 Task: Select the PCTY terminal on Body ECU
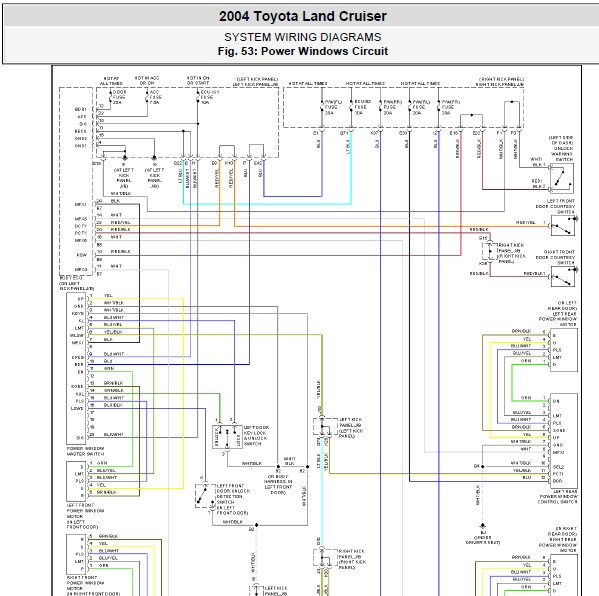(81, 233)
